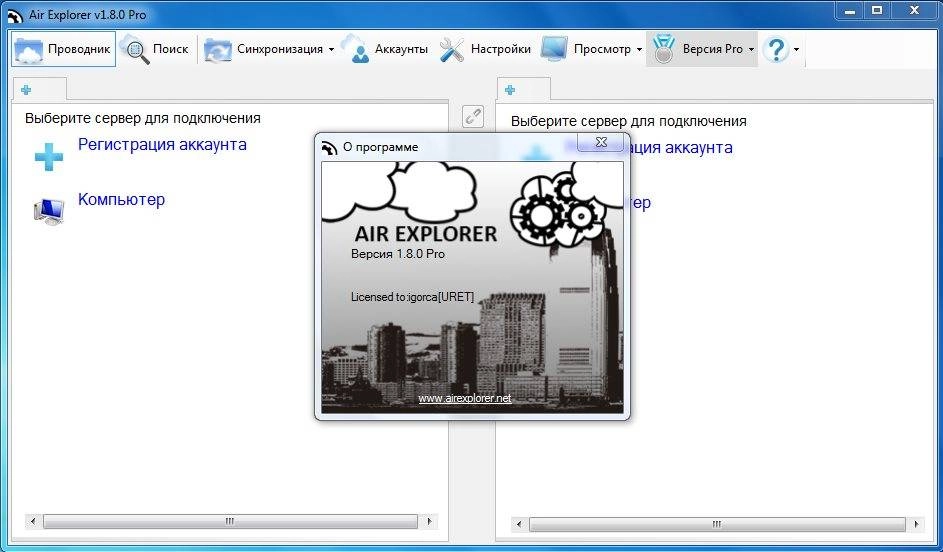This screenshot has width=943, height=552.
Task: Expand the Версия Pro dropdown arrow
Action: (751, 50)
